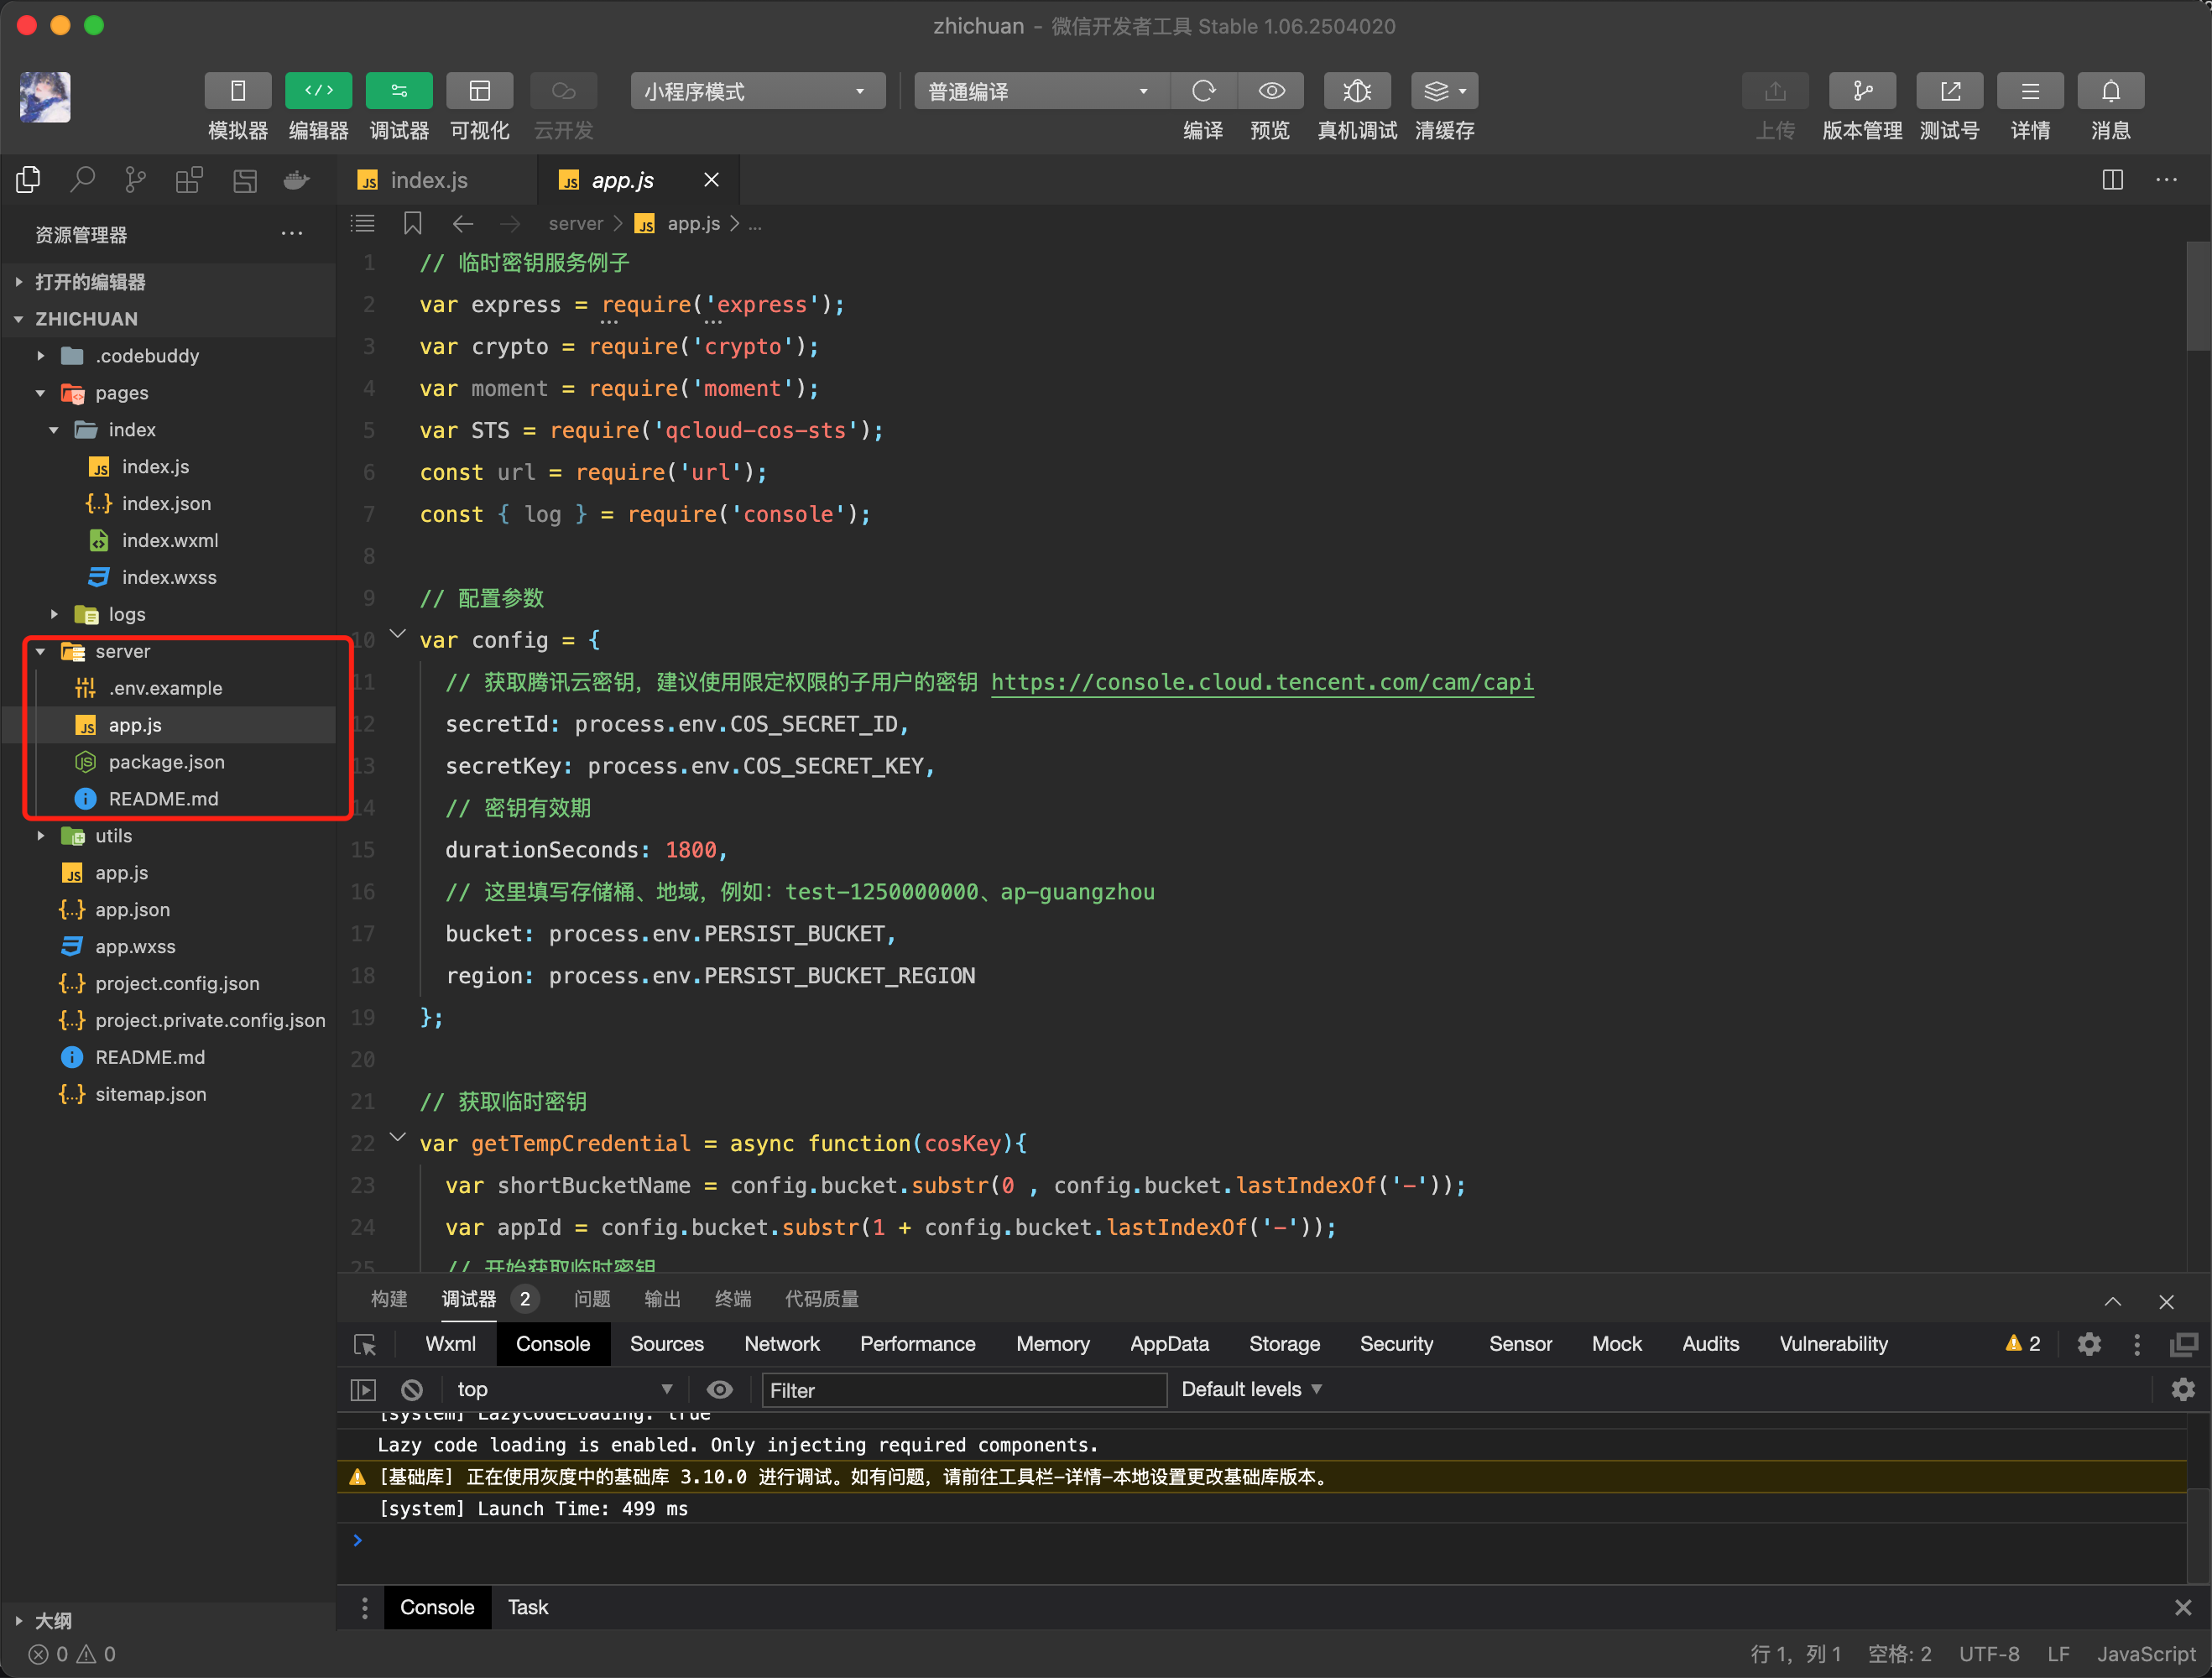Click element inspector arrow icon
The image size is (2212, 1678).
(x=365, y=1344)
